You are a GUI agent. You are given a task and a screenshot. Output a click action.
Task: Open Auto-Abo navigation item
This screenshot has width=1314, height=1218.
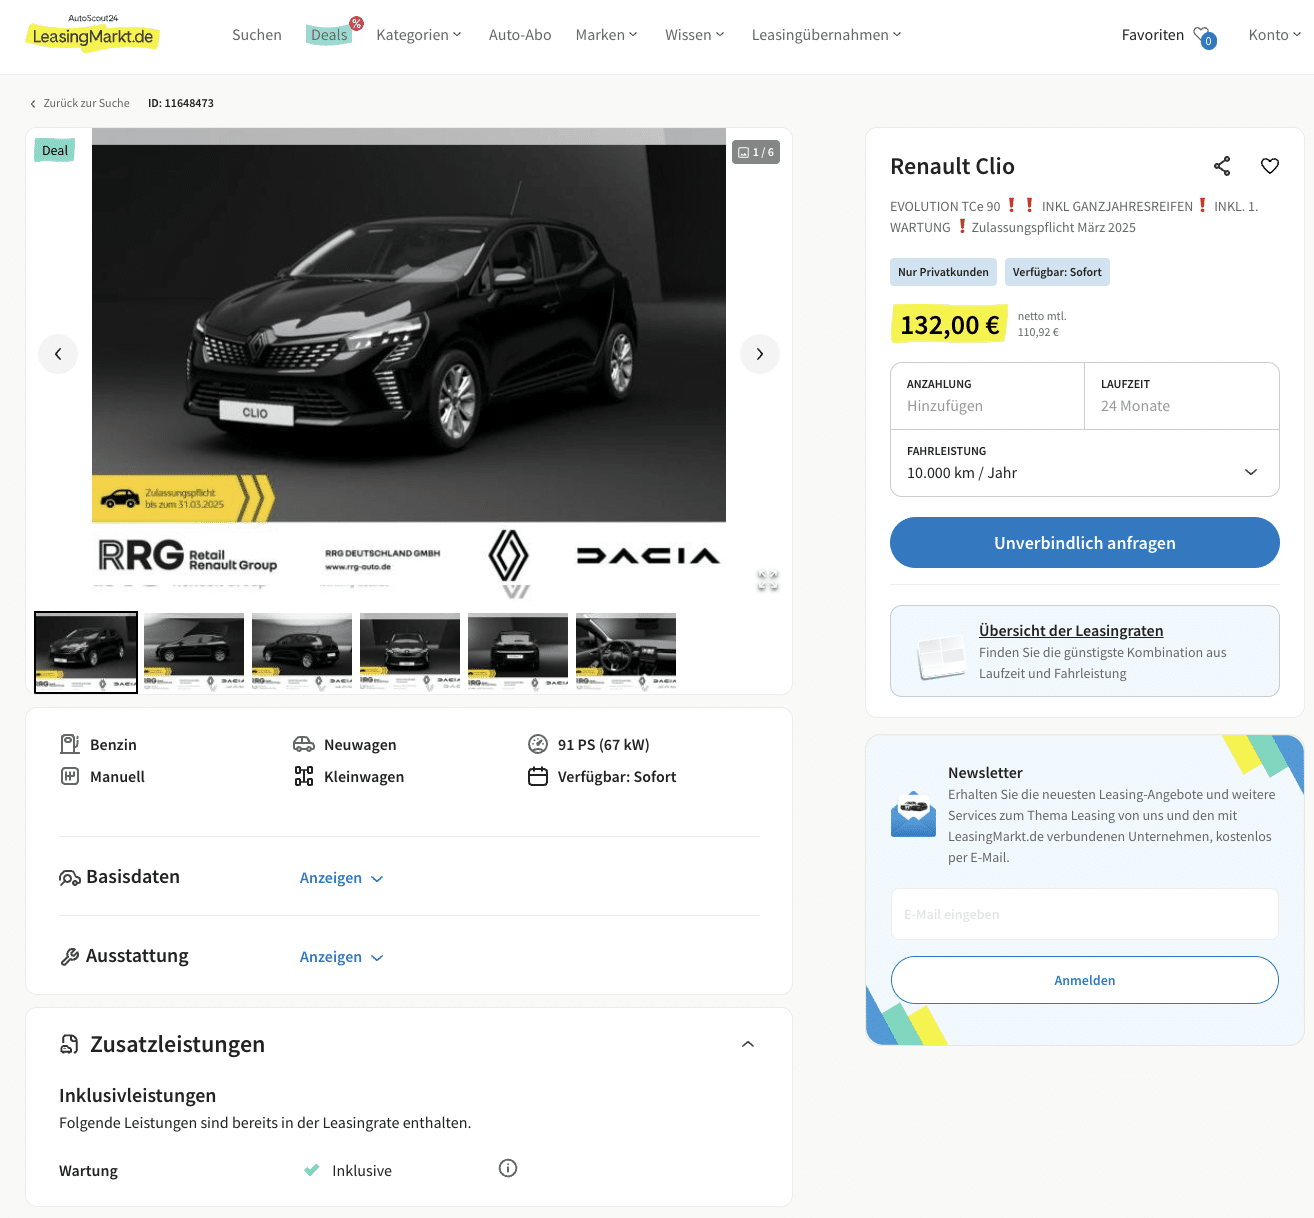(520, 35)
